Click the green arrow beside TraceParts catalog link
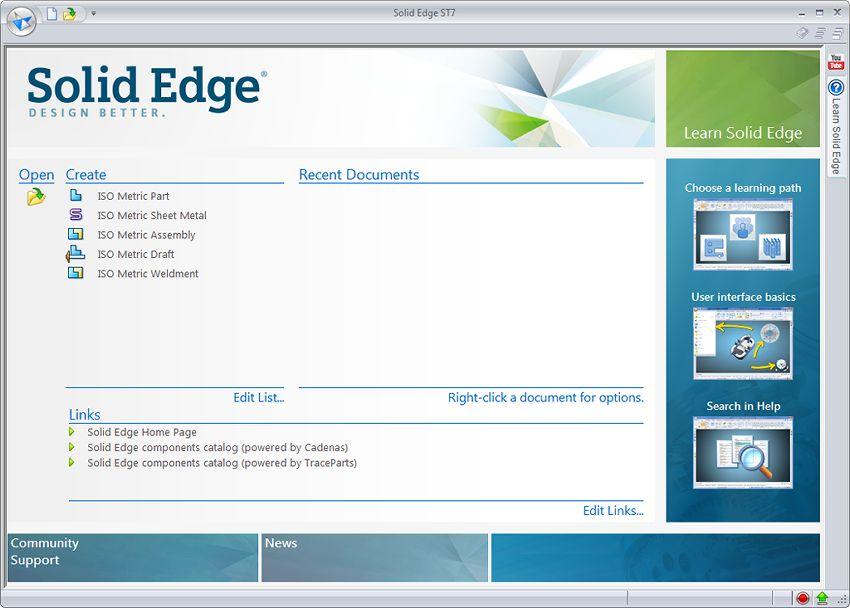Image resolution: width=850 pixels, height=608 pixels. tap(72, 463)
